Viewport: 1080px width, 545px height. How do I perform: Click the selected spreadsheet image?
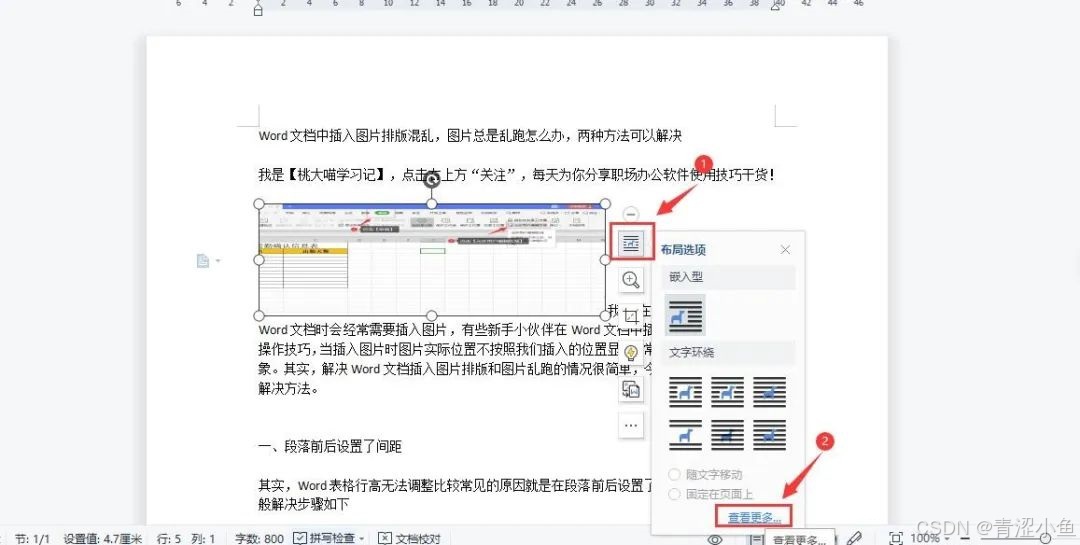[432, 260]
